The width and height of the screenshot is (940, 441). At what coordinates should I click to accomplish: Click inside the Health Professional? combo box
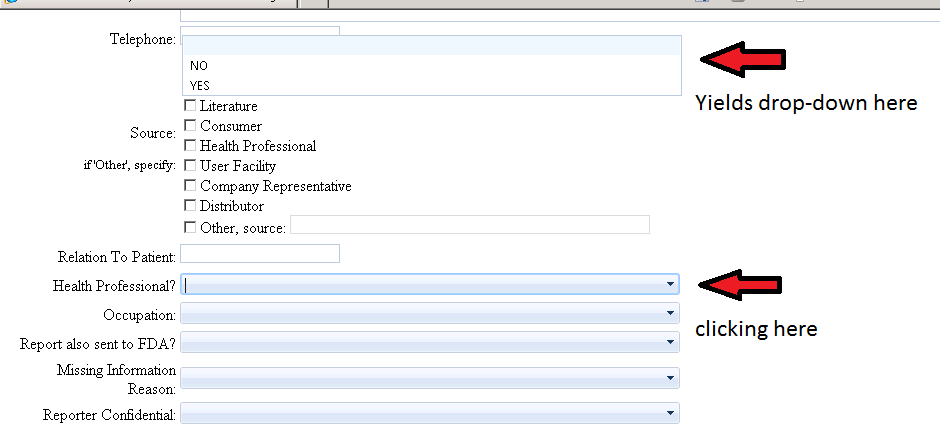pyautogui.click(x=420, y=285)
